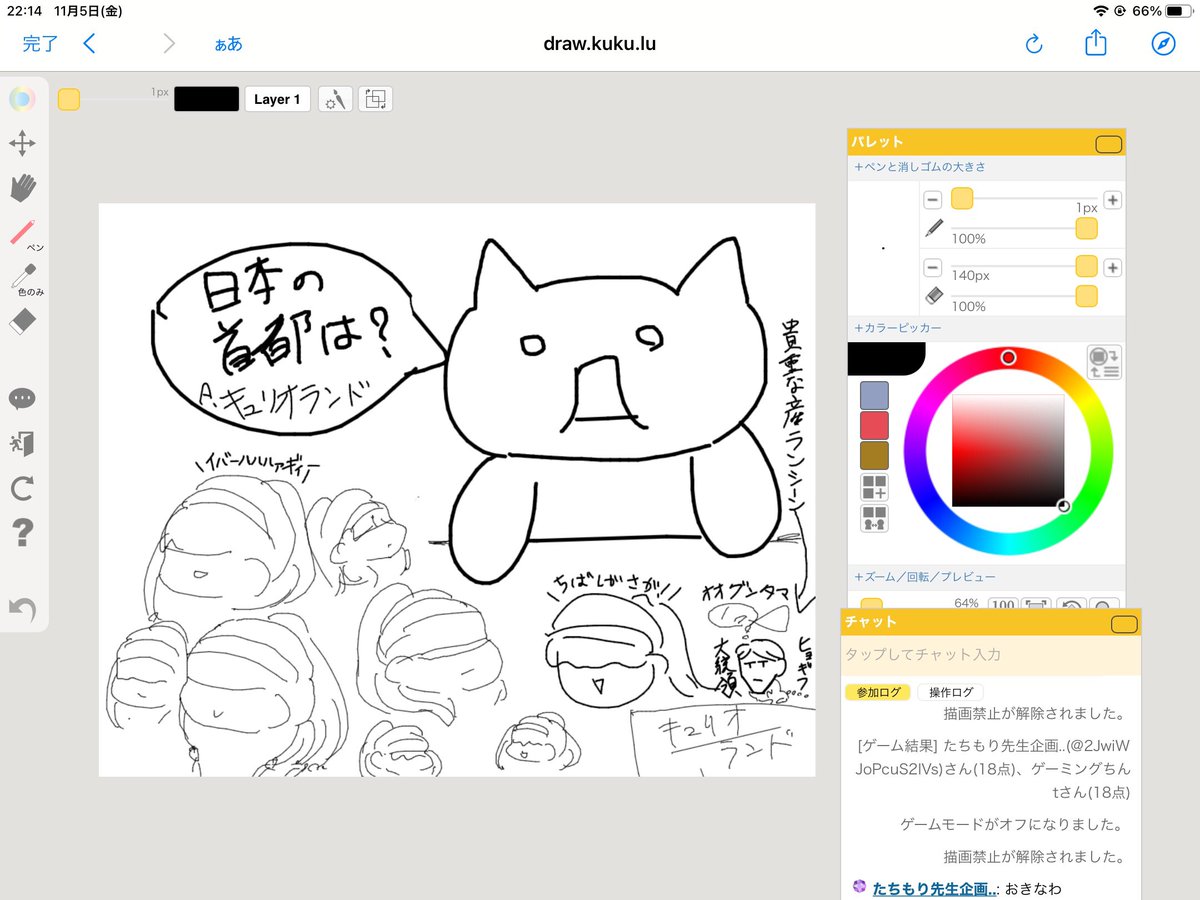
Task: Go back with Safari chevron
Action: point(90,44)
